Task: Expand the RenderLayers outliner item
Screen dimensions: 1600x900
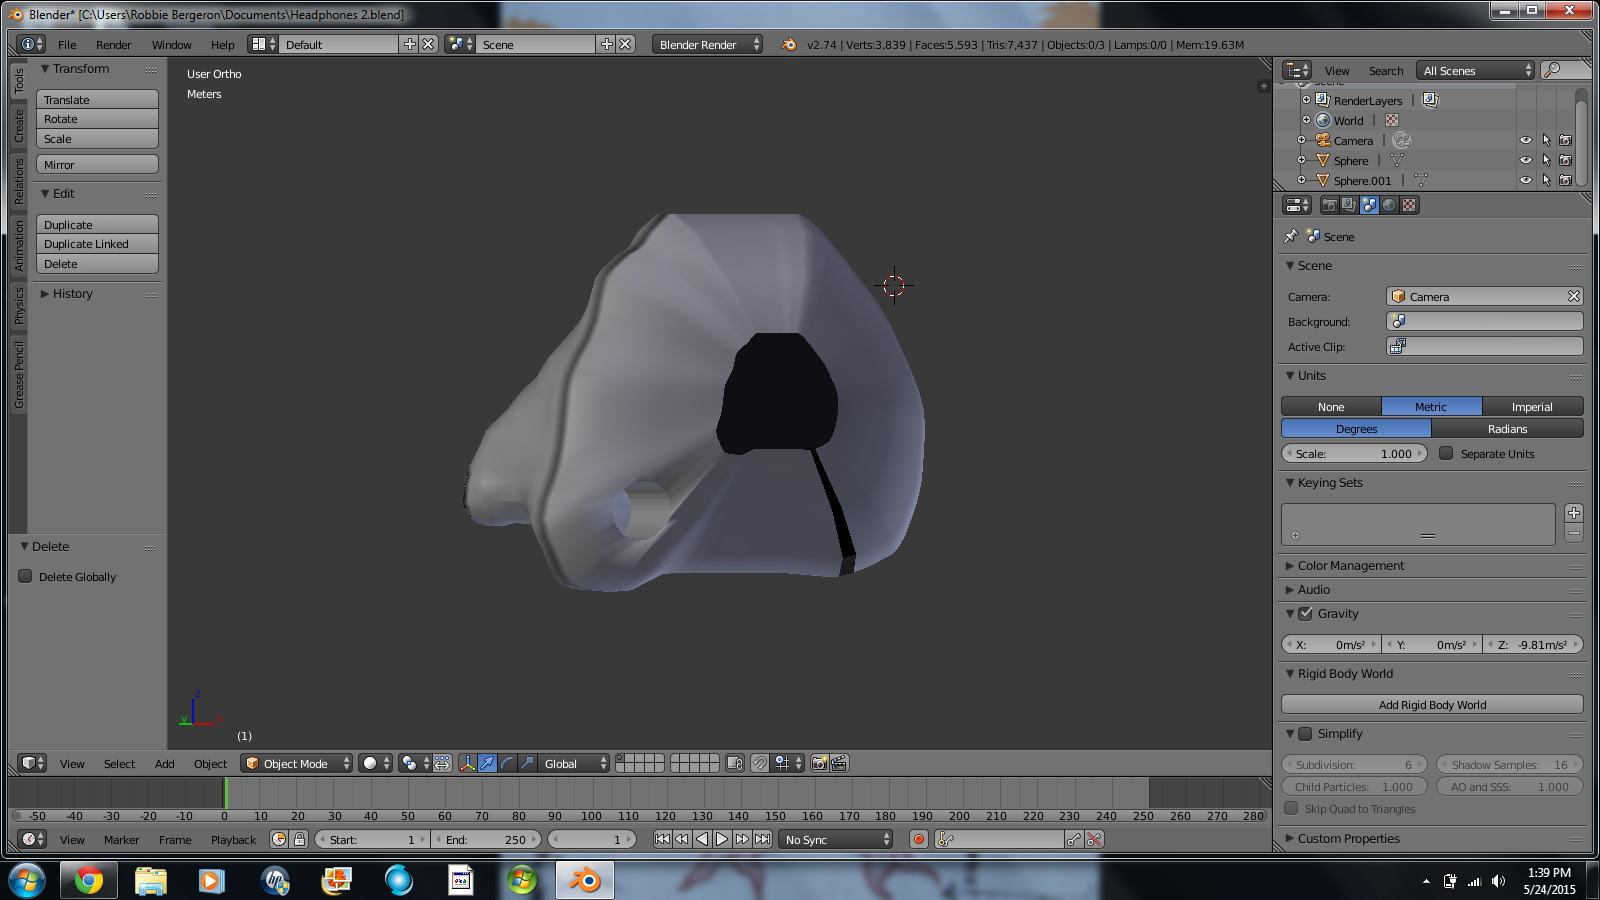Action: (x=1306, y=100)
